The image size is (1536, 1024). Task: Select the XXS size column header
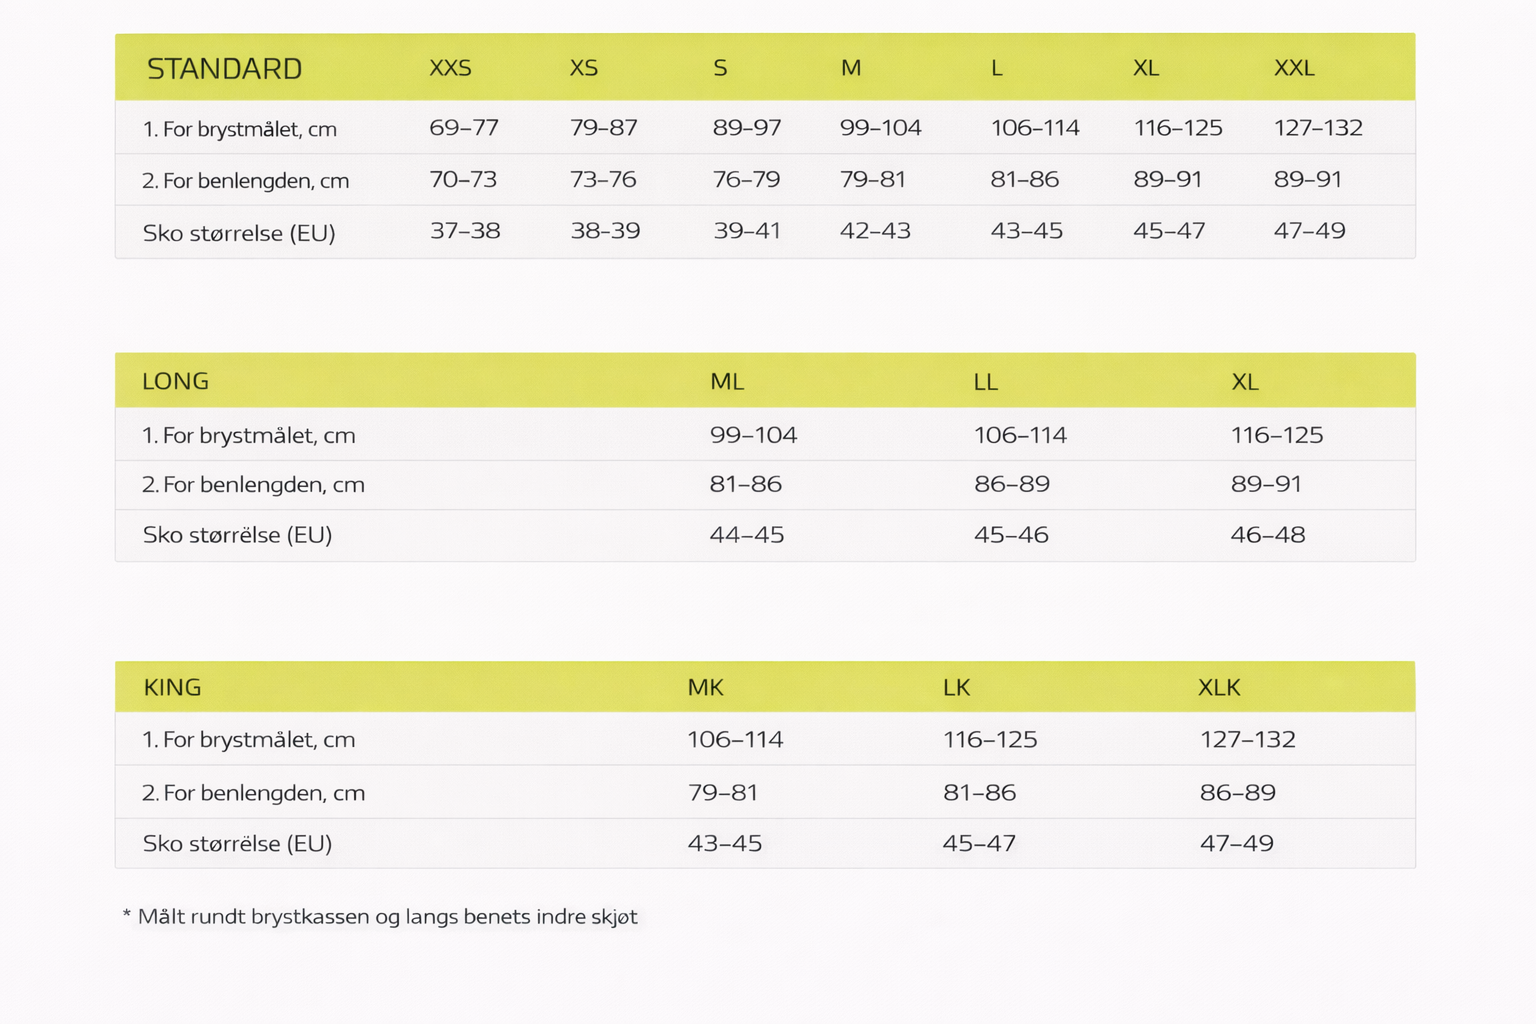pos(450,68)
